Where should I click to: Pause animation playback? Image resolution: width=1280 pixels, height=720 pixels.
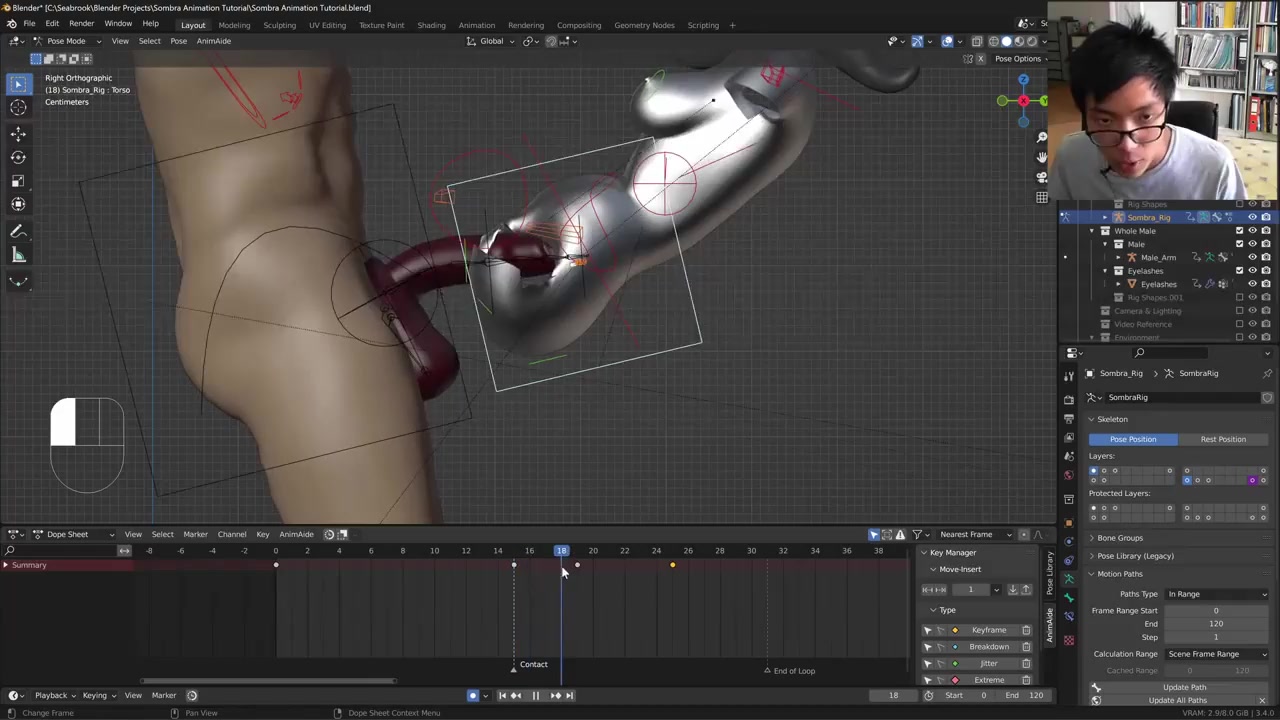(535, 696)
